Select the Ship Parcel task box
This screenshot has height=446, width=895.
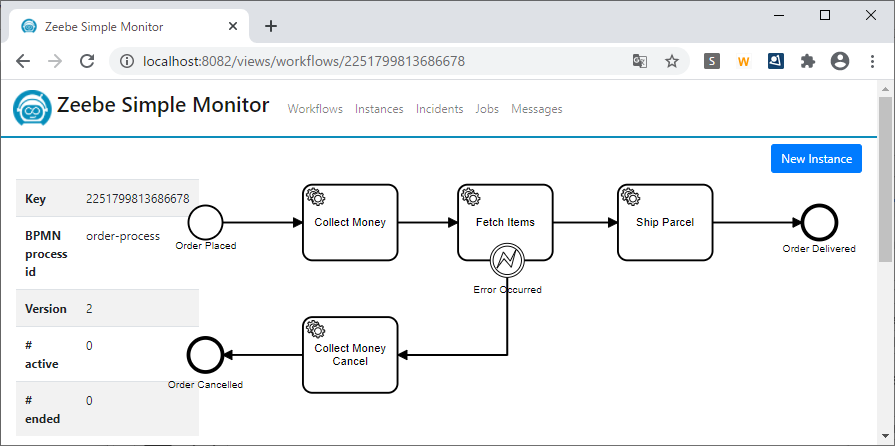pyautogui.click(x=665, y=222)
